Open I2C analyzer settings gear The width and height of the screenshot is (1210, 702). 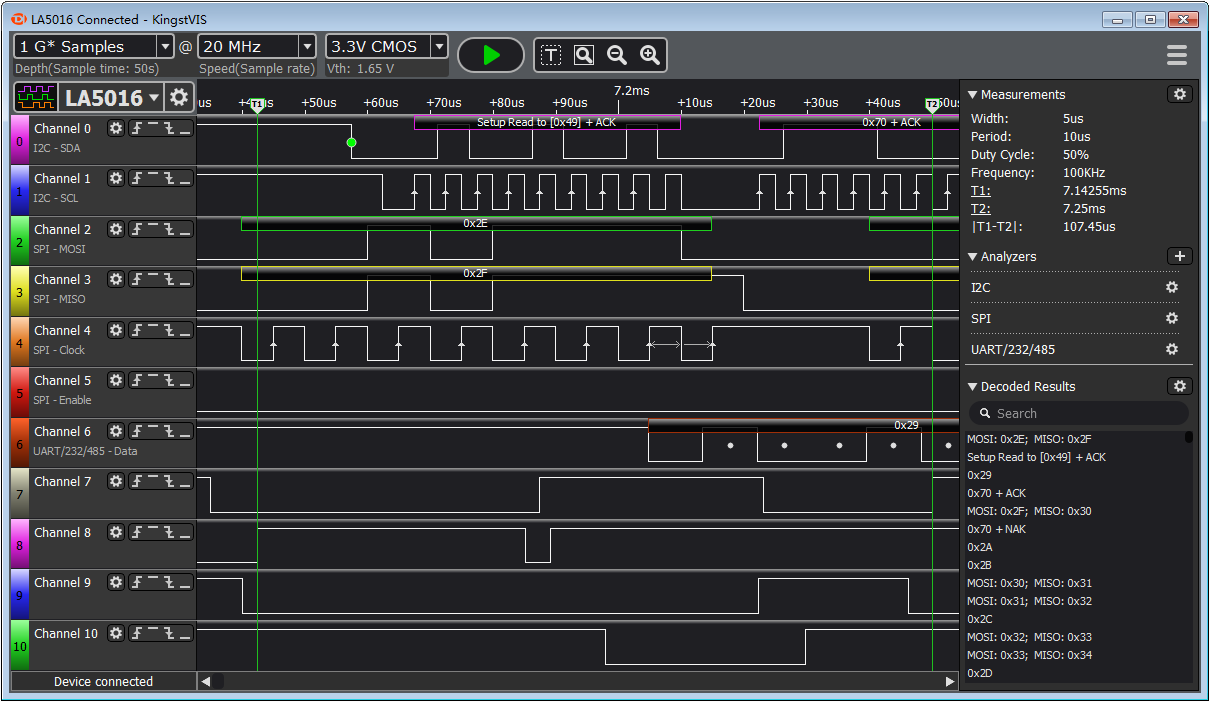[1172, 287]
